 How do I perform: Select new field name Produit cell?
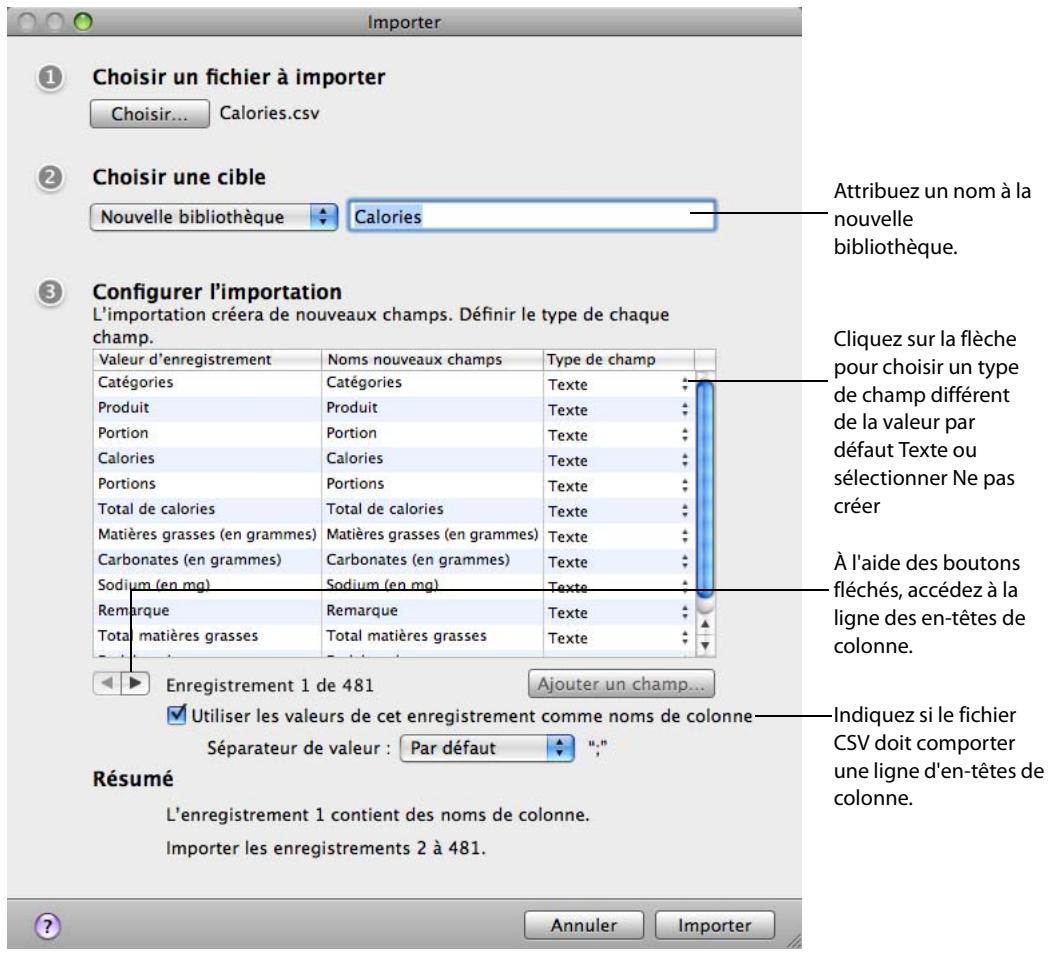coord(432,408)
